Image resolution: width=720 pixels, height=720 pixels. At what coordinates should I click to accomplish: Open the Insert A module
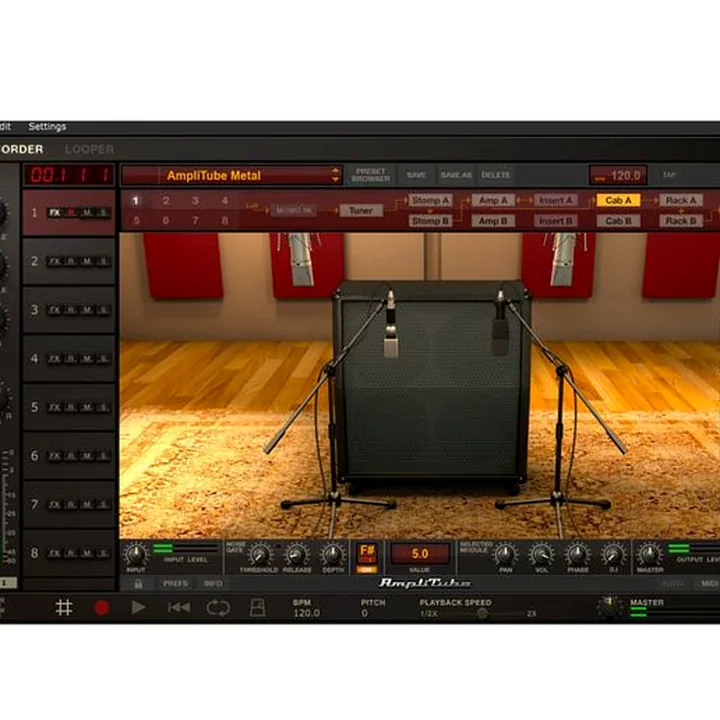556,201
